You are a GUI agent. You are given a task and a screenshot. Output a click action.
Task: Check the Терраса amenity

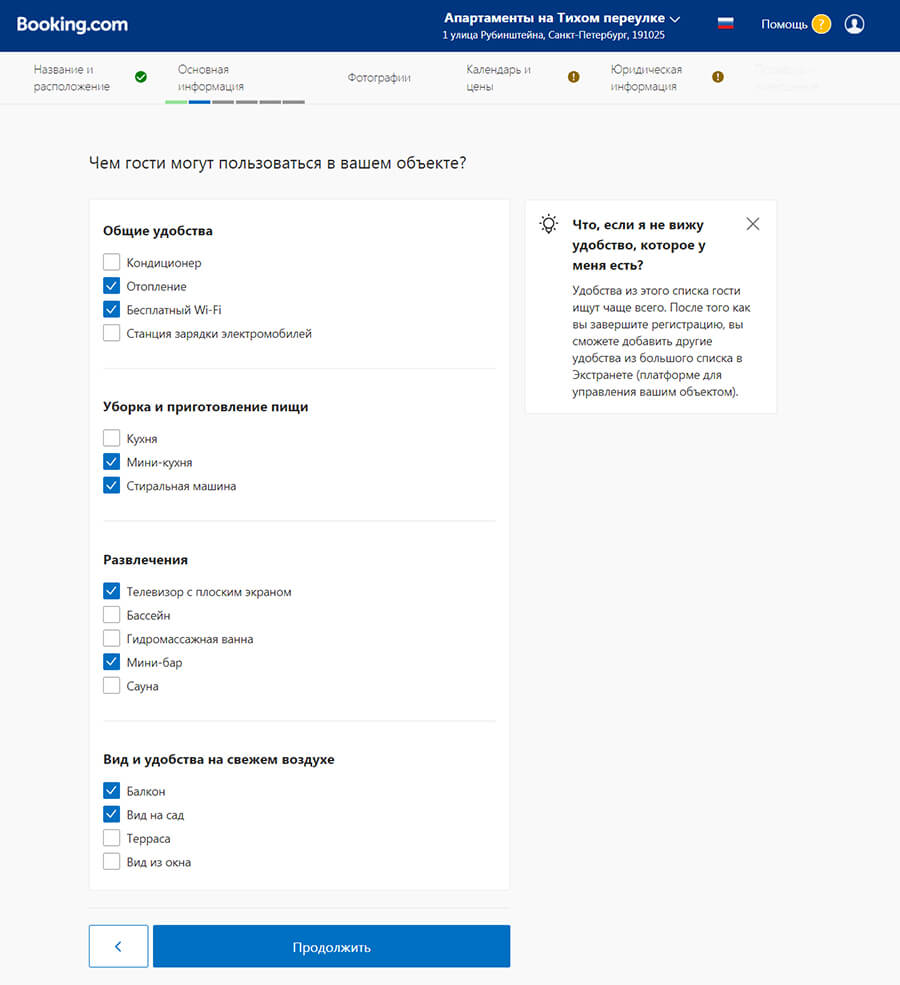tap(112, 839)
